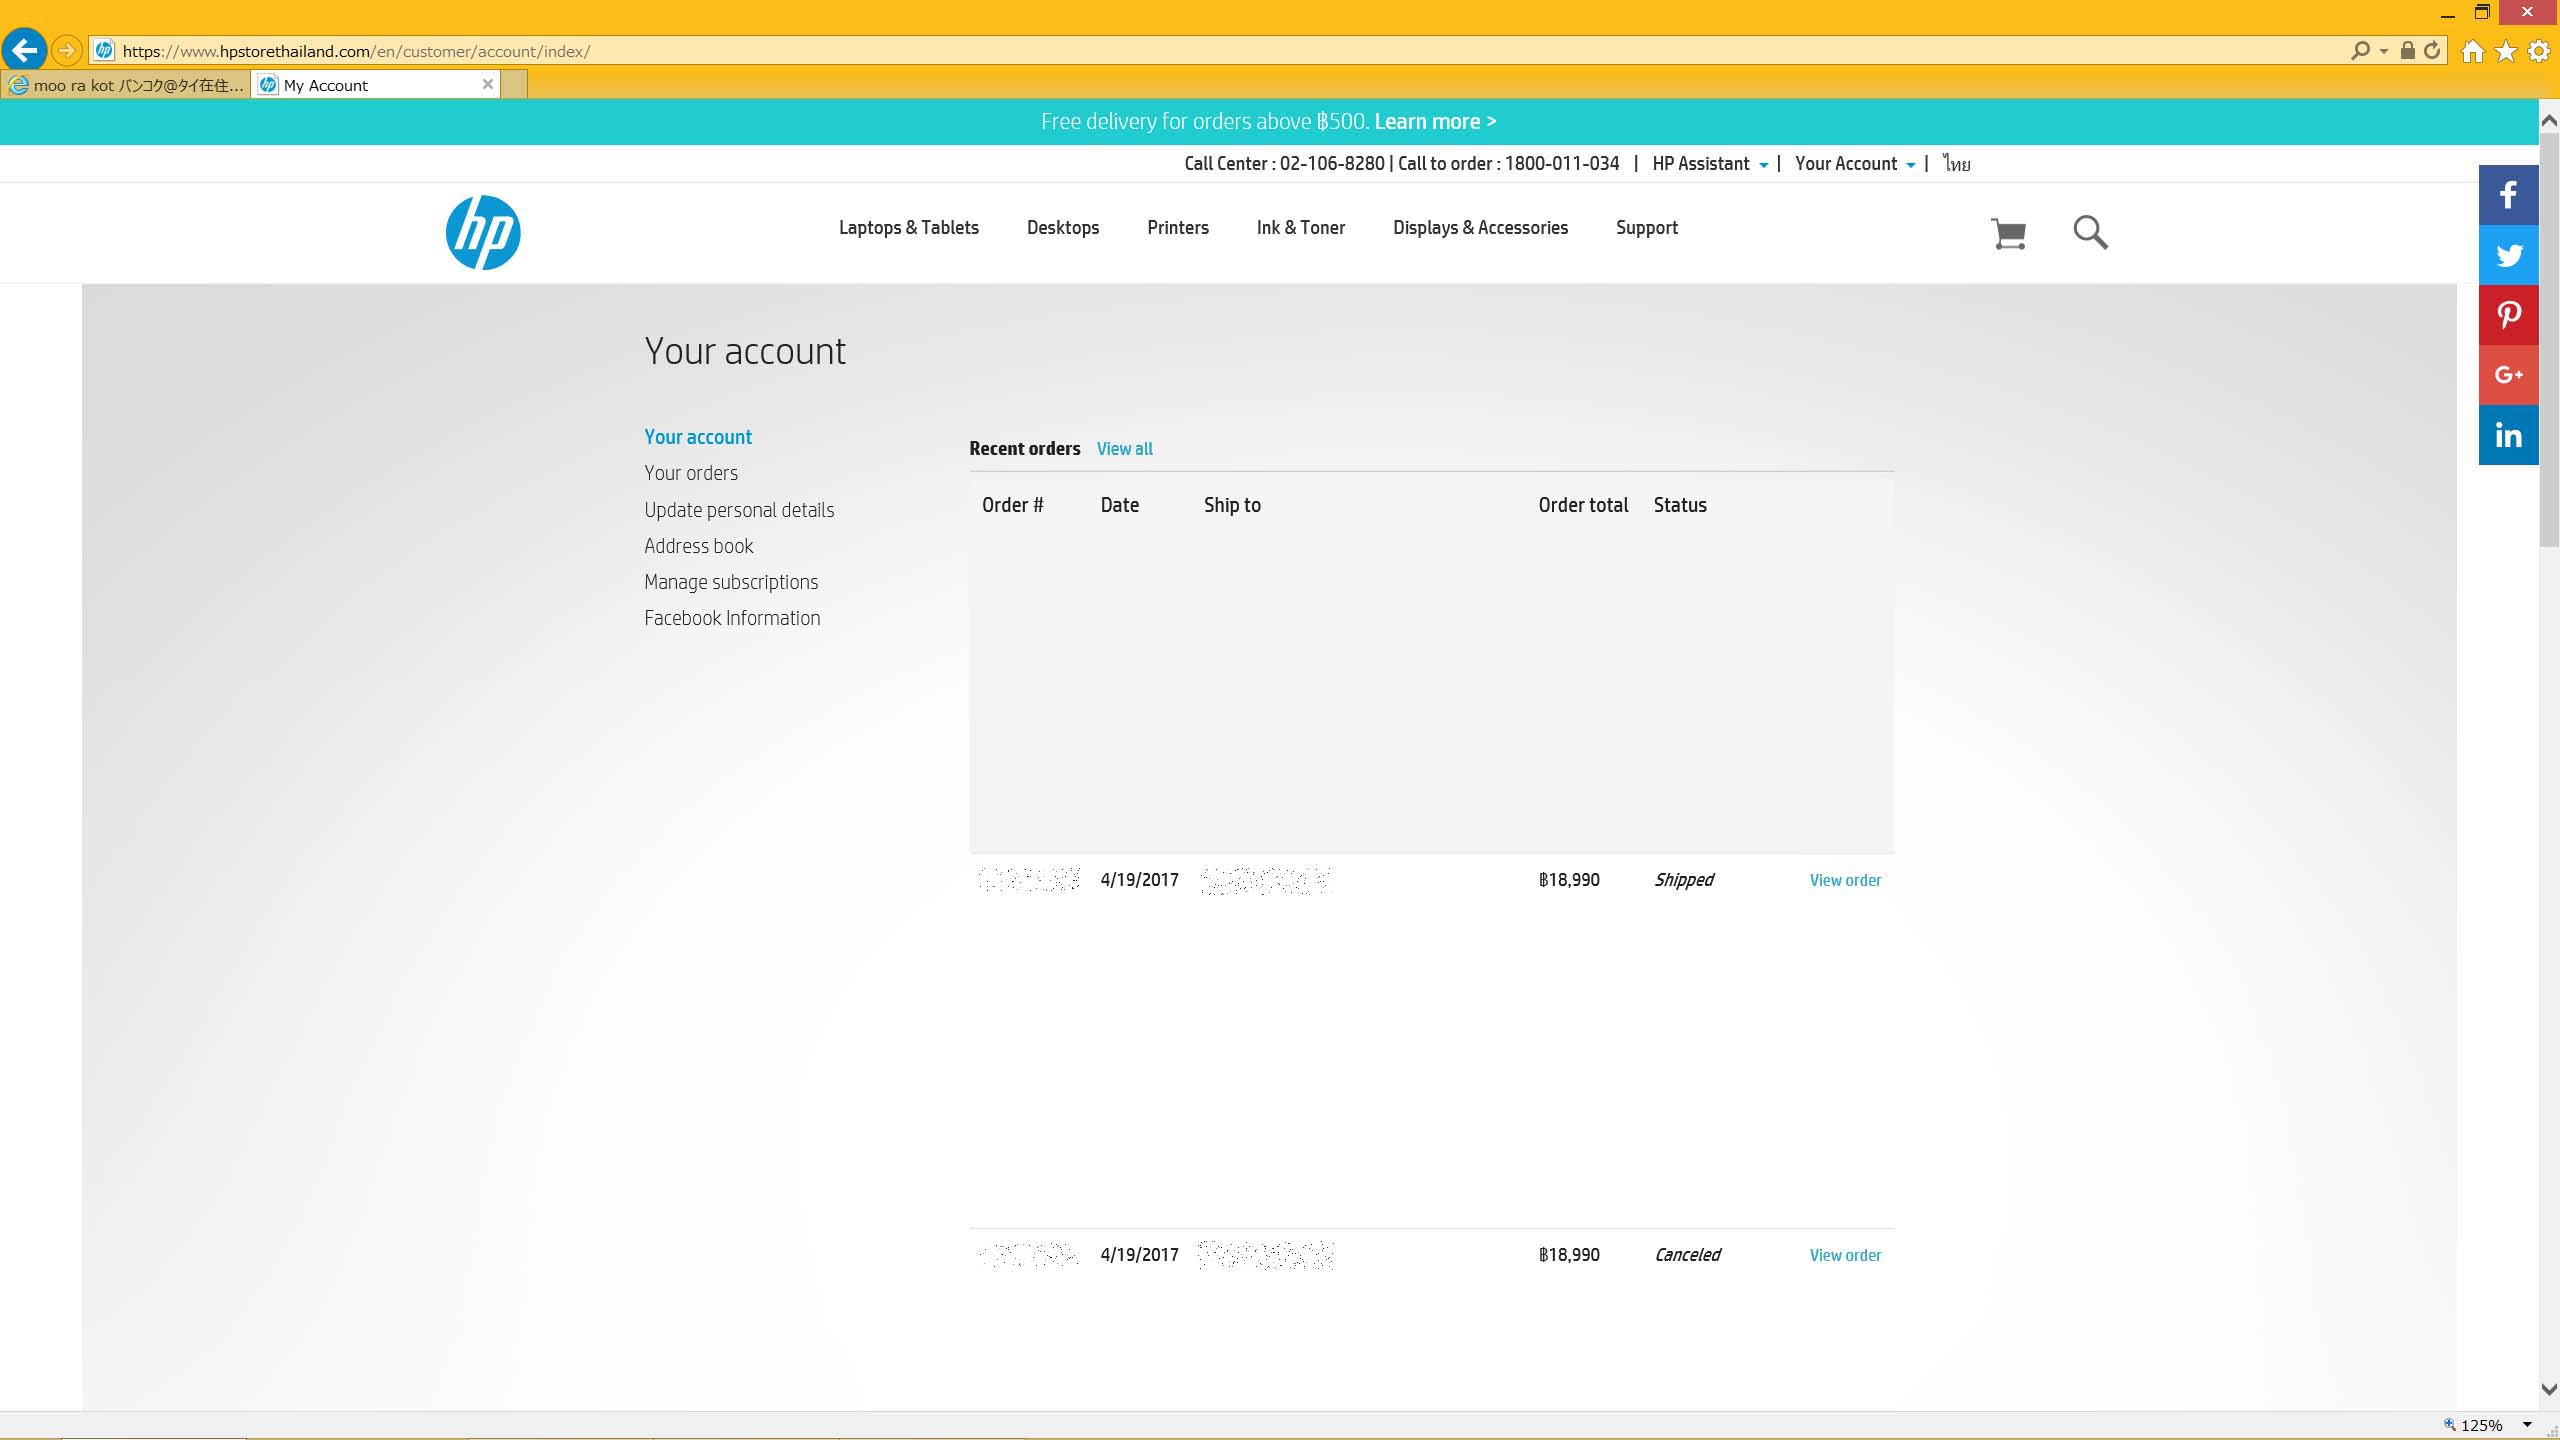2560x1440 pixels.
Task: Open the browser Tools gear icon
Action: point(2539,51)
